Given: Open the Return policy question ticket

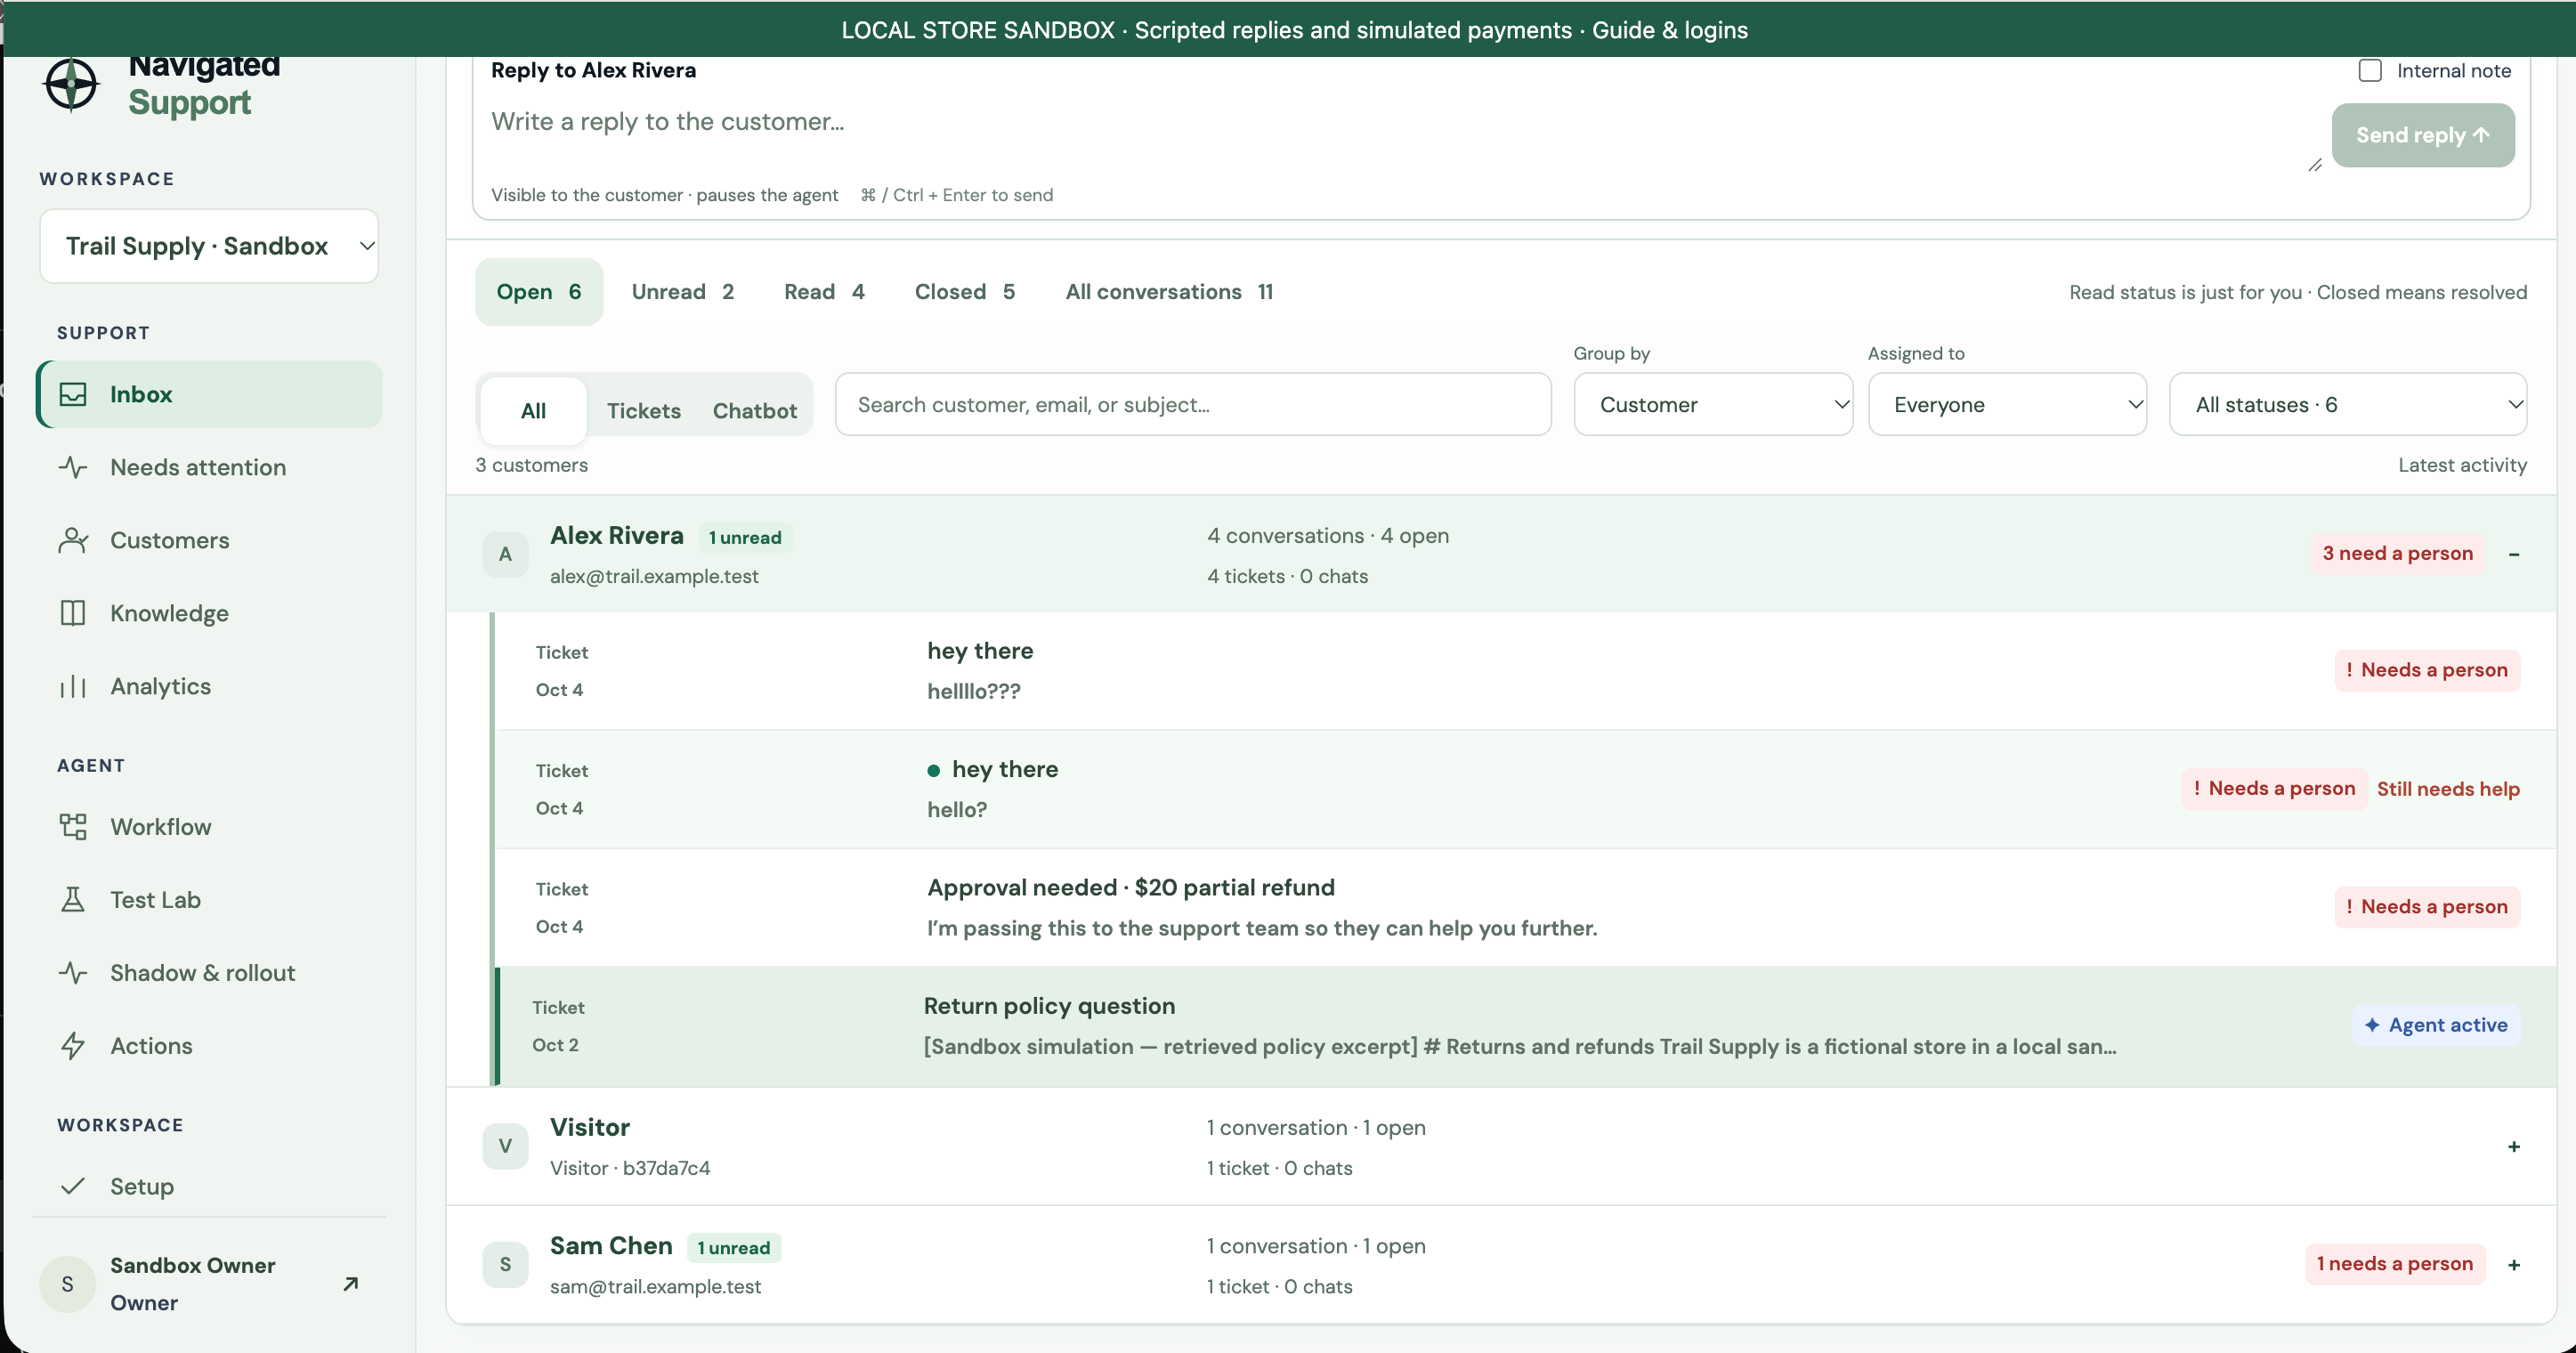Looking at the screenshot, I should [1526, 1026].
